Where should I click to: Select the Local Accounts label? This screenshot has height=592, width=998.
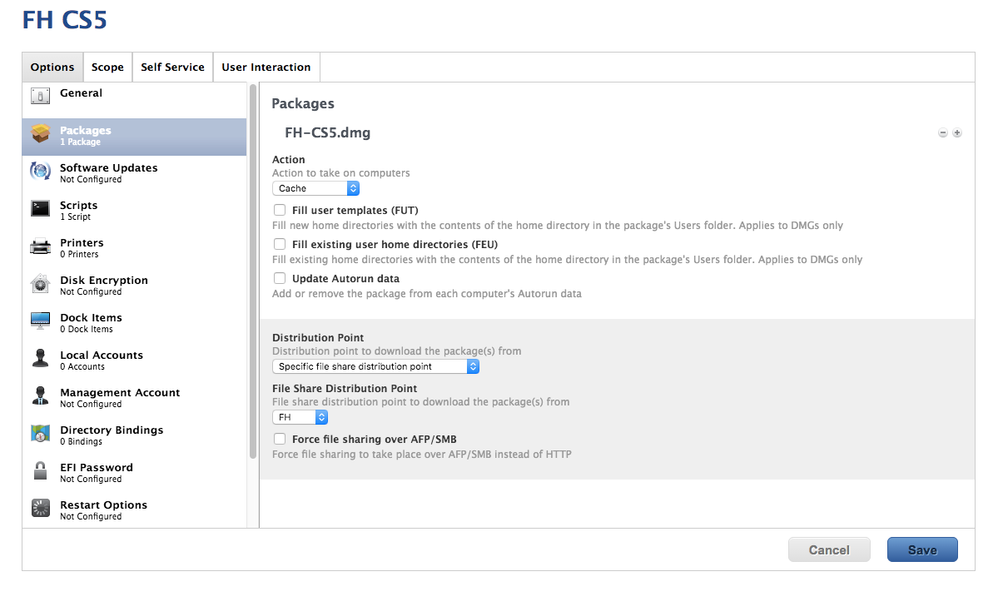102,355
